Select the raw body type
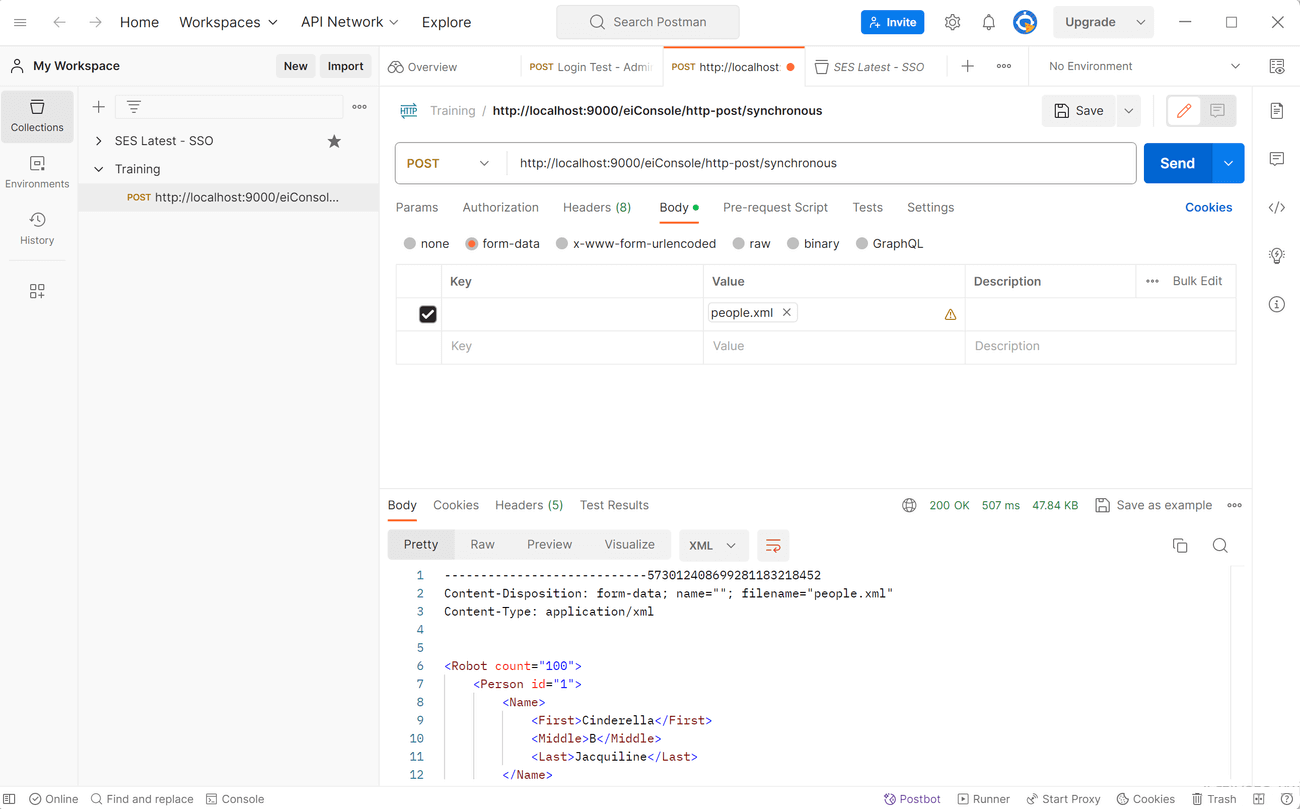The height and width of the screenshot is (809, 1300). tap(738, 244)
